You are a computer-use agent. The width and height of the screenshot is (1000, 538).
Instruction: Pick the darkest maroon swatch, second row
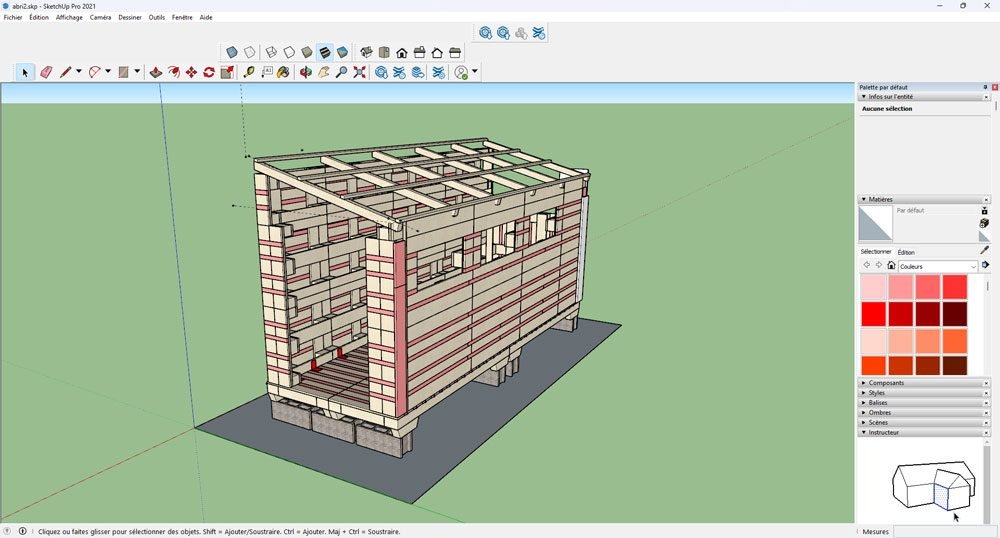pos(955,314)
